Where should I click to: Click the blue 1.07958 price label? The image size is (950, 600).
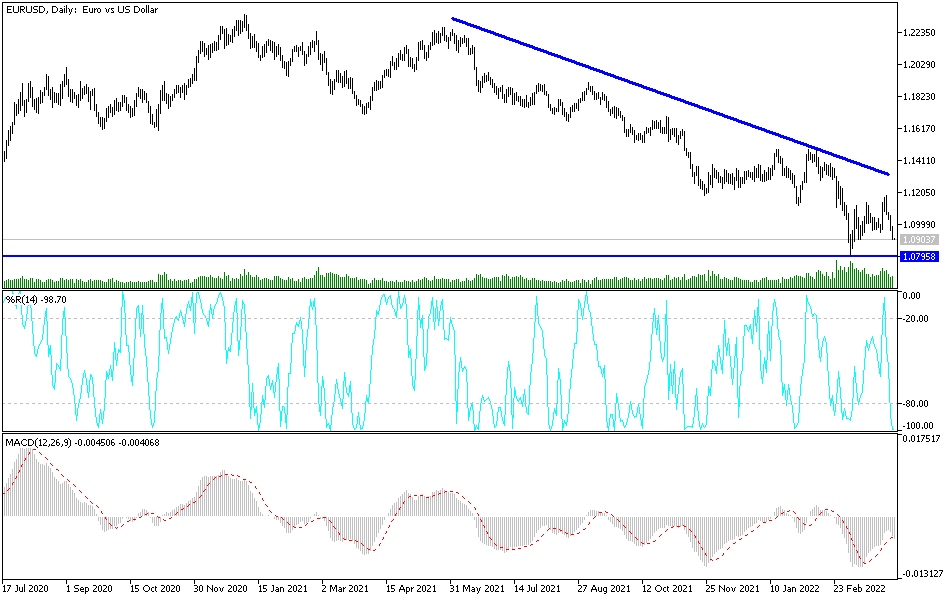920,257
